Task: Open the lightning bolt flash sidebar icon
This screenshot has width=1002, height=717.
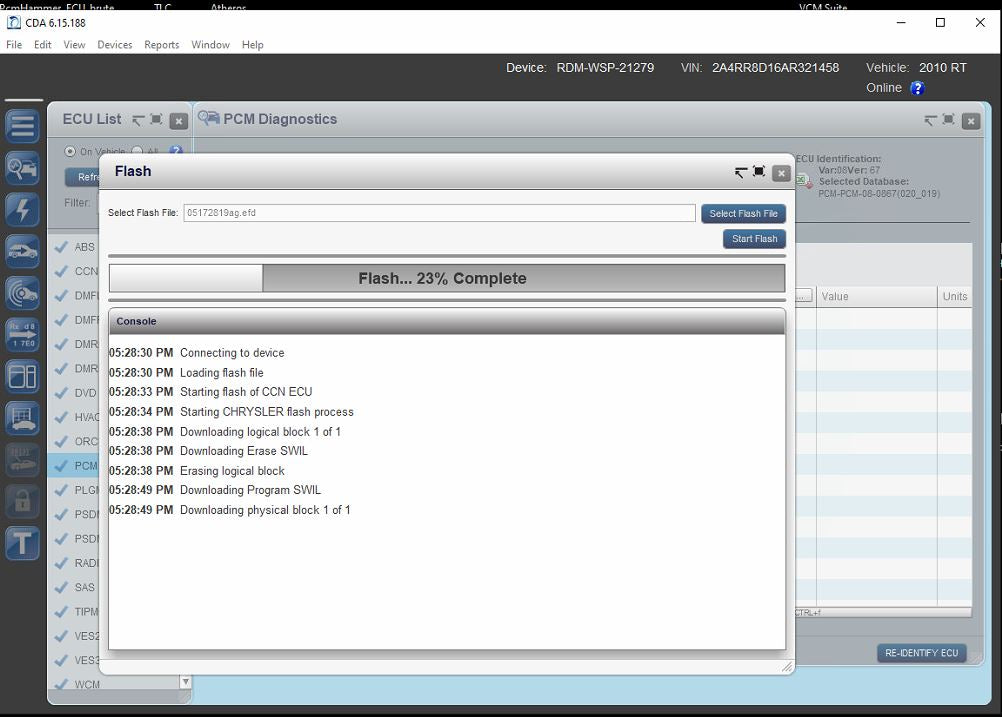Action: tap(22, 209)
